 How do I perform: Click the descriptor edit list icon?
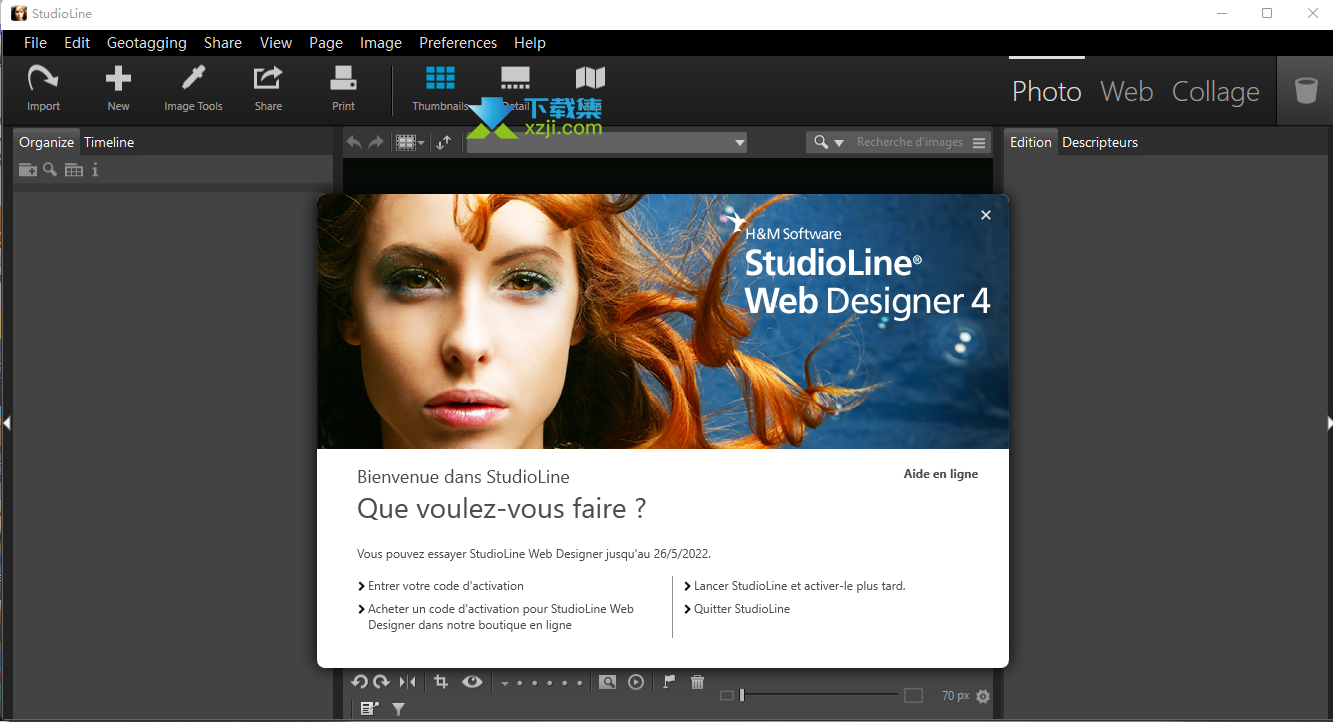click(369, 709)
